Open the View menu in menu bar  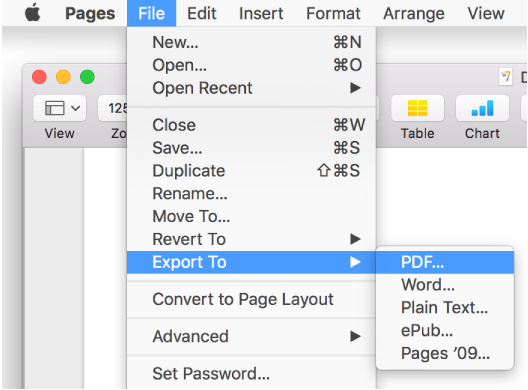[486, 13]
